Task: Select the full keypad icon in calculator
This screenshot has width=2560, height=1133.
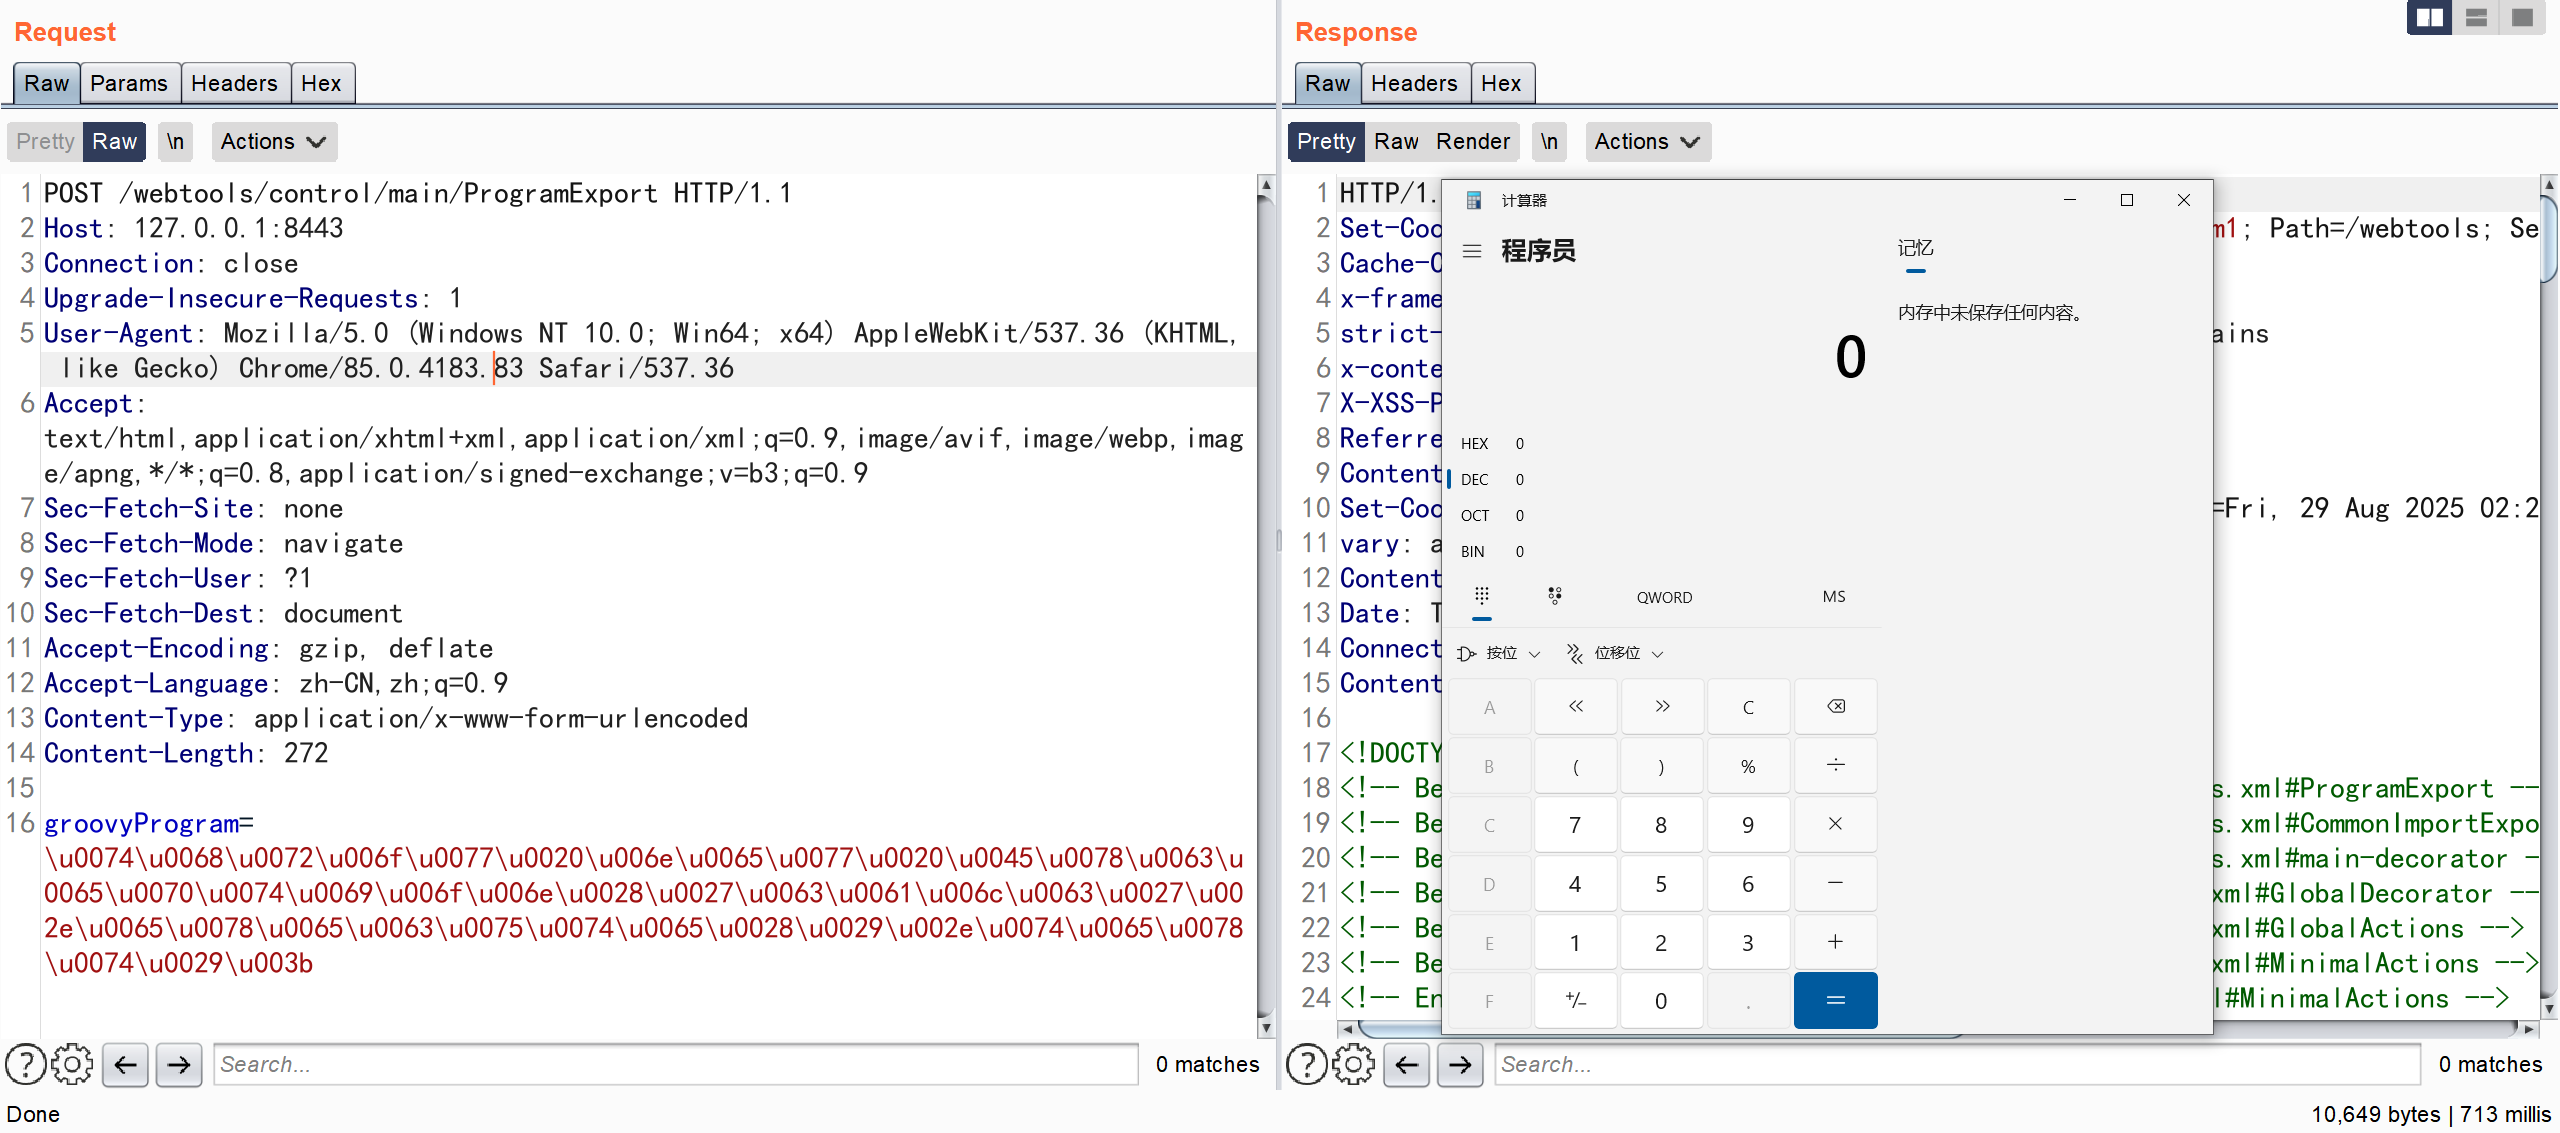Action: 1481,596
